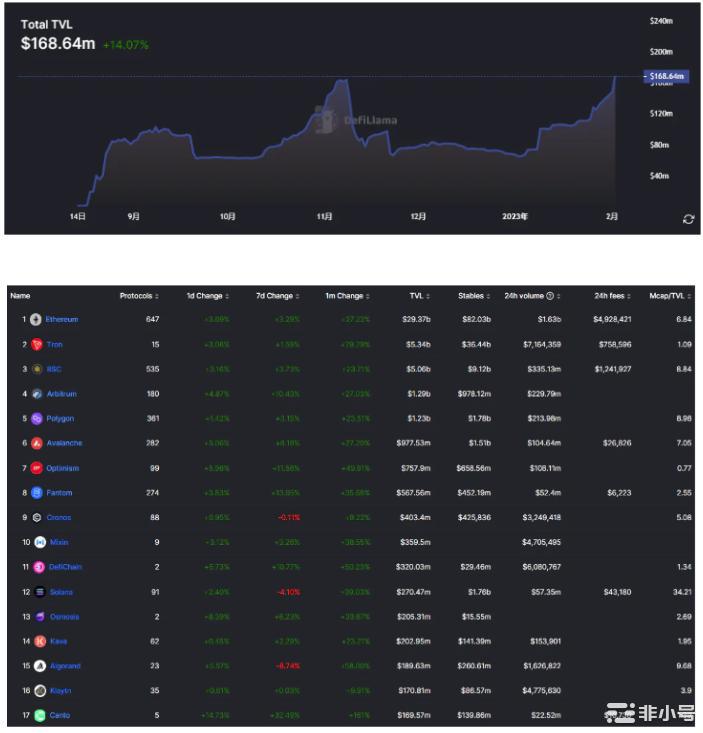Sort table by 24h fees column

[613, 296]
